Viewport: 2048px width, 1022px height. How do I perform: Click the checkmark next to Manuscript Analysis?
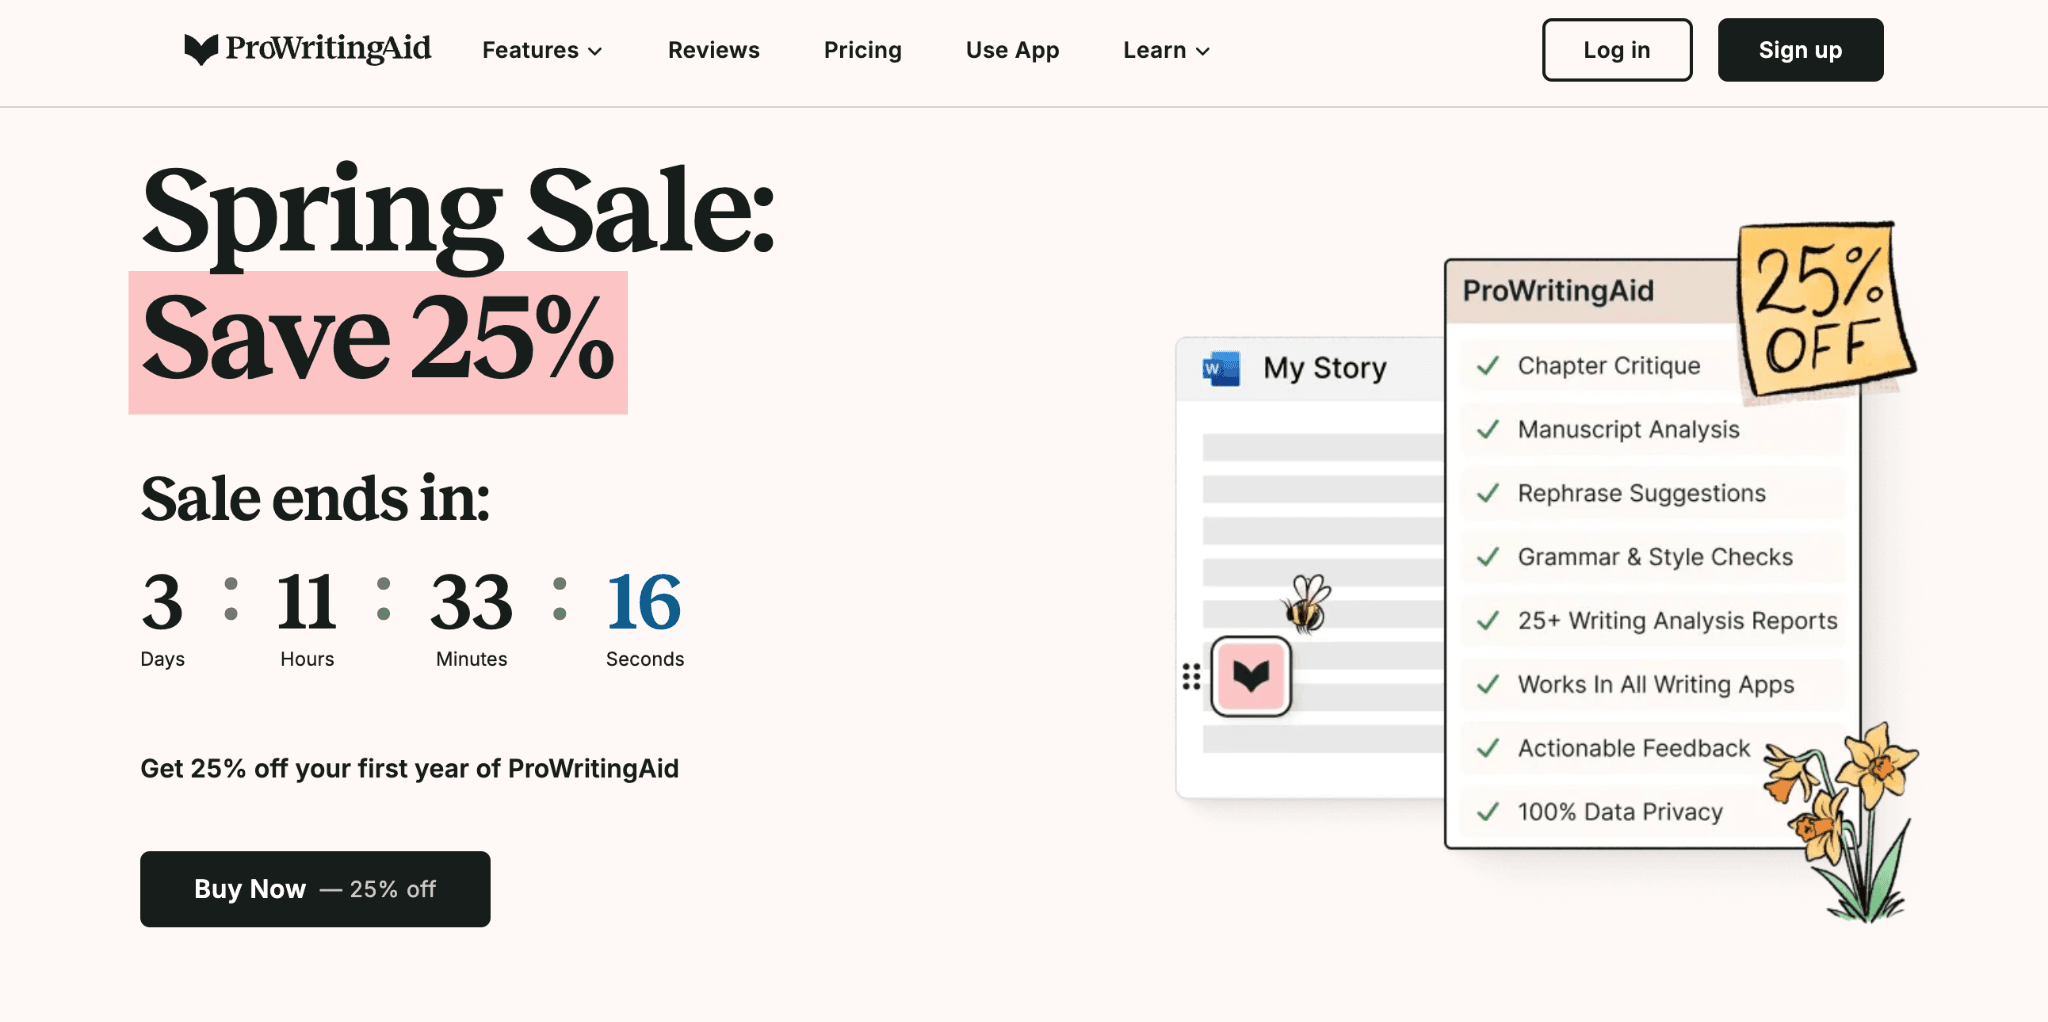[1488, 430]
